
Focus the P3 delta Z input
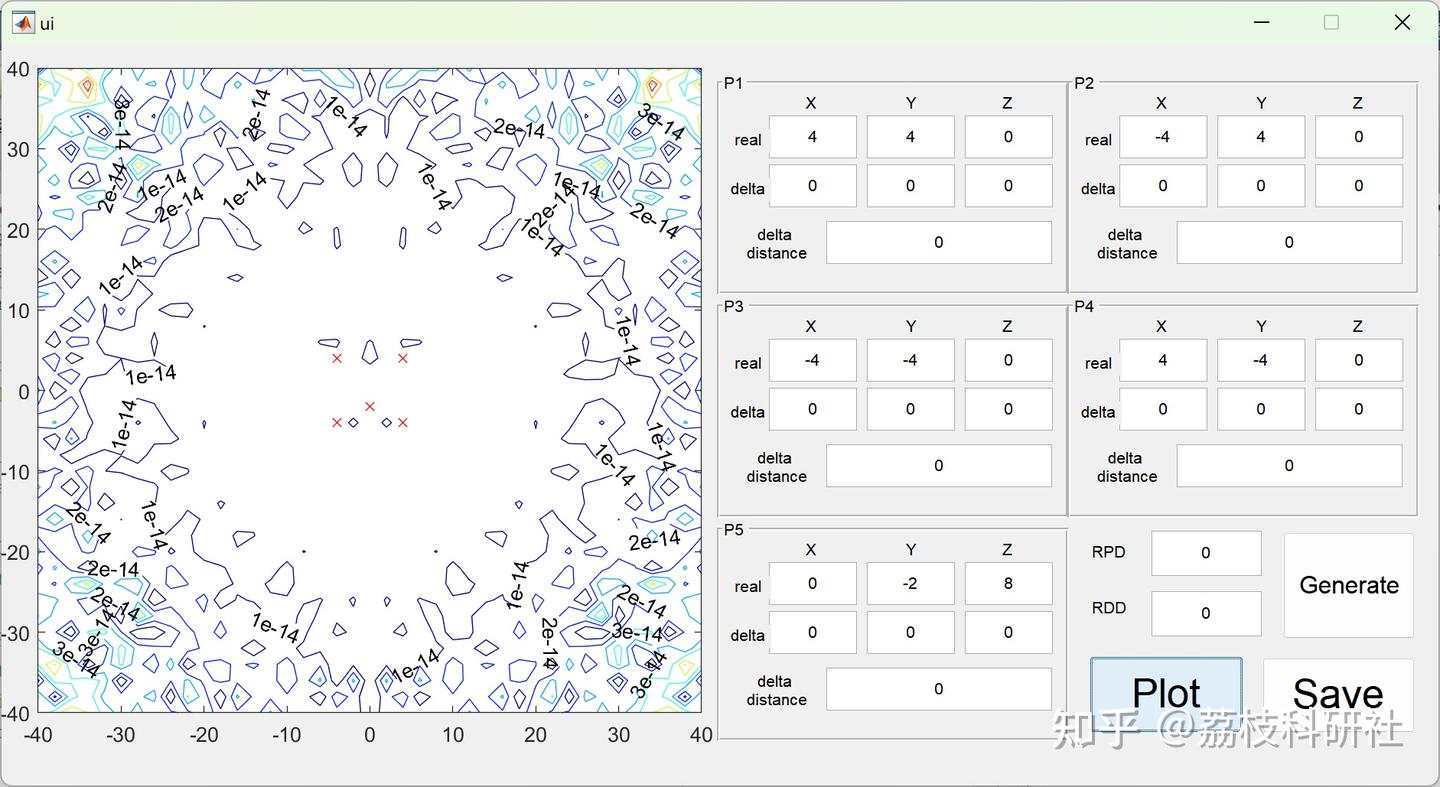1008,409
